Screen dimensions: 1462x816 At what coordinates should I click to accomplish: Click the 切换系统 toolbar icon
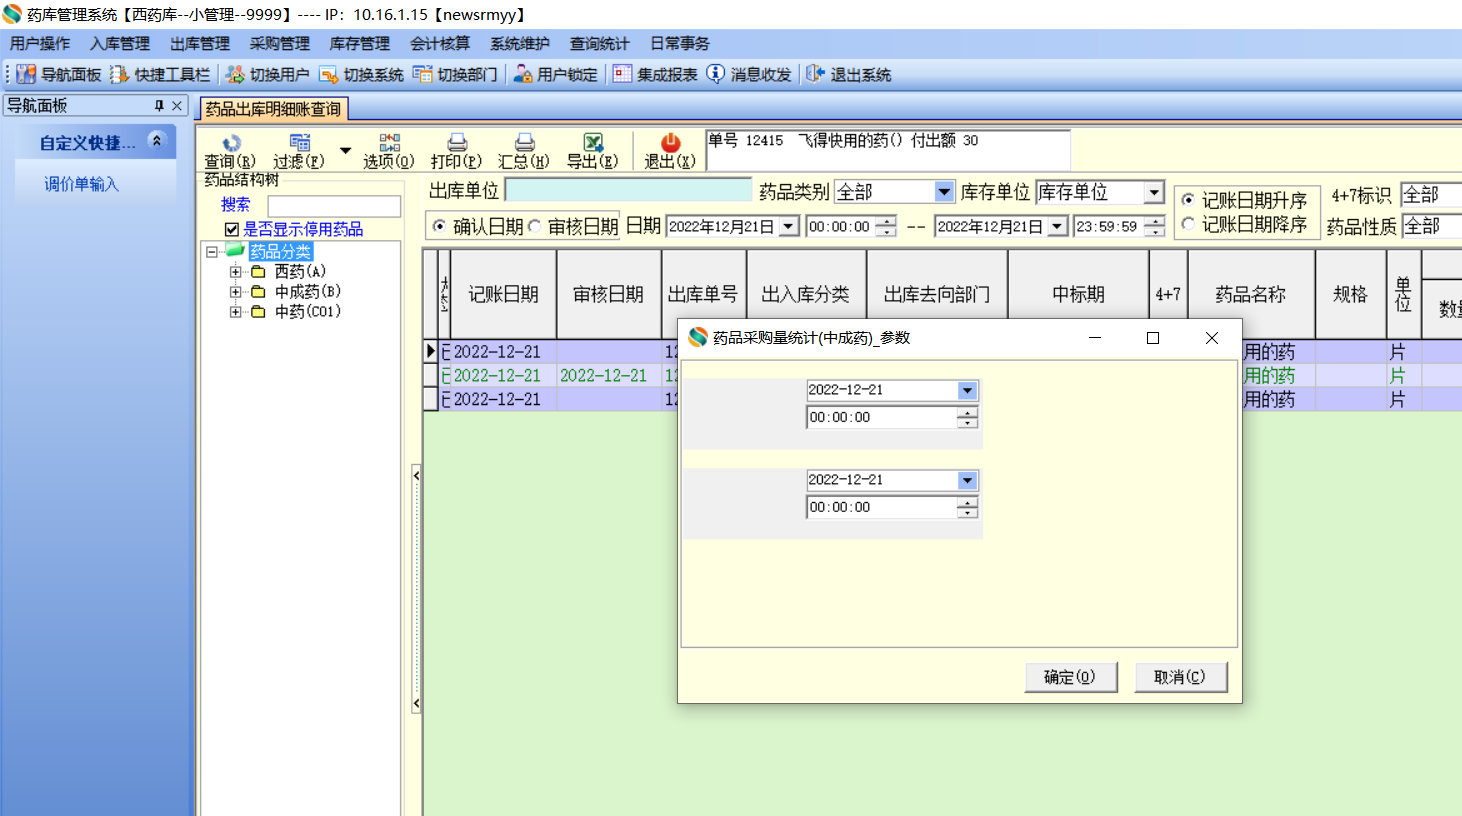coord(361,75)
